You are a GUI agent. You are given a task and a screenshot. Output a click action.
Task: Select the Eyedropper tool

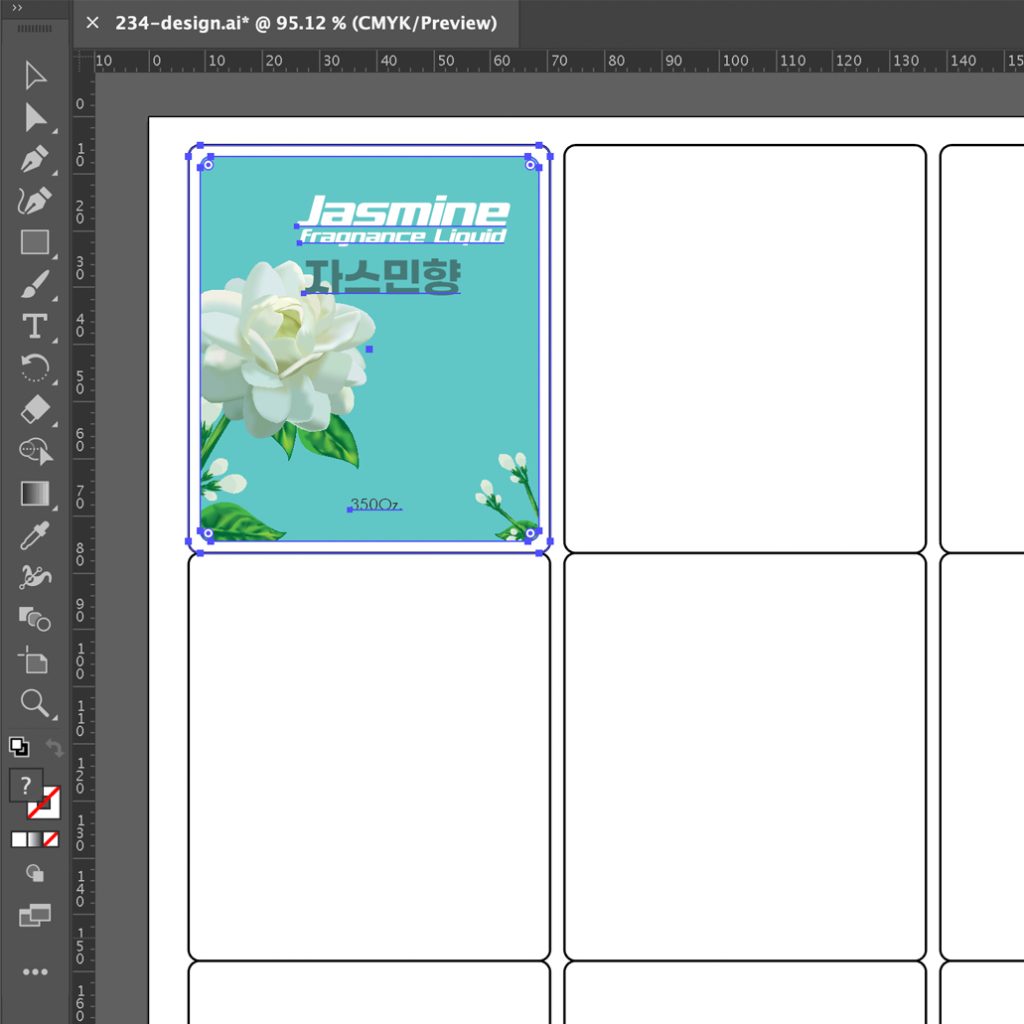click(x=35, y=536)
